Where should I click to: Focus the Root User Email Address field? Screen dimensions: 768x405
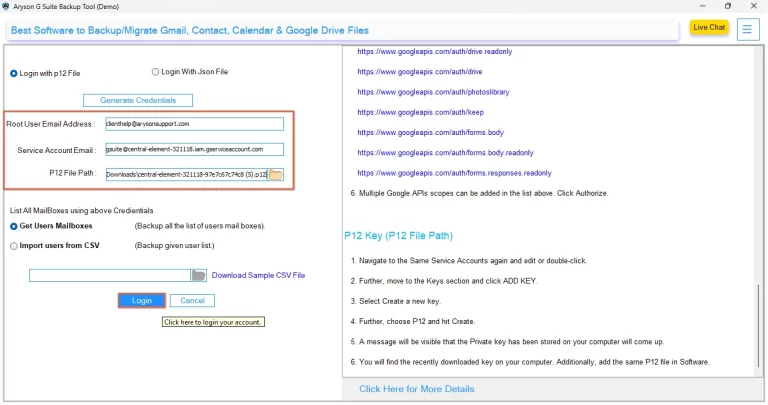(x=194, y=124)
